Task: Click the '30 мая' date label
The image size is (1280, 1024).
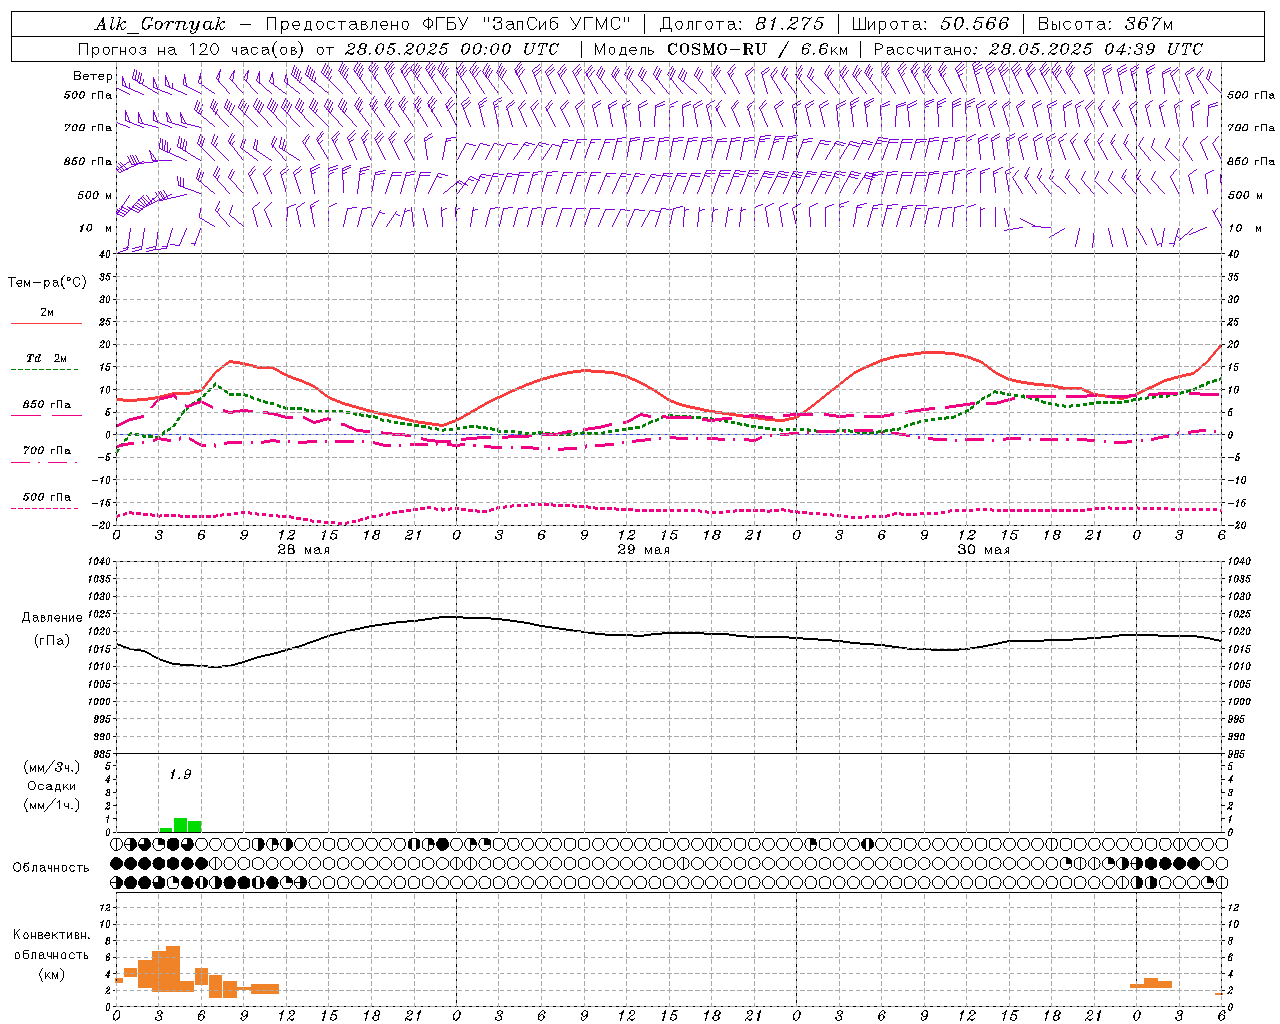Action: point(984,550)
